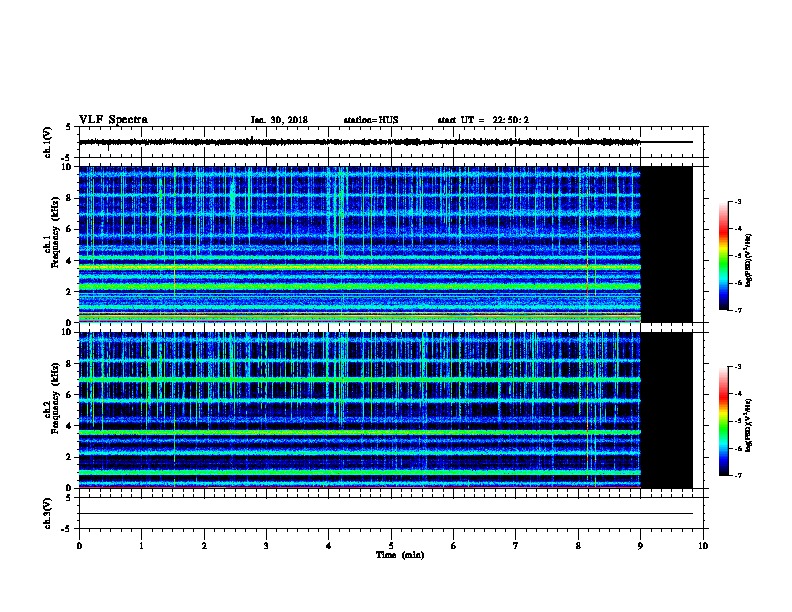The image size is (792, 612).
Task: Click time axis tick label "3"
Action: (266, 546)
